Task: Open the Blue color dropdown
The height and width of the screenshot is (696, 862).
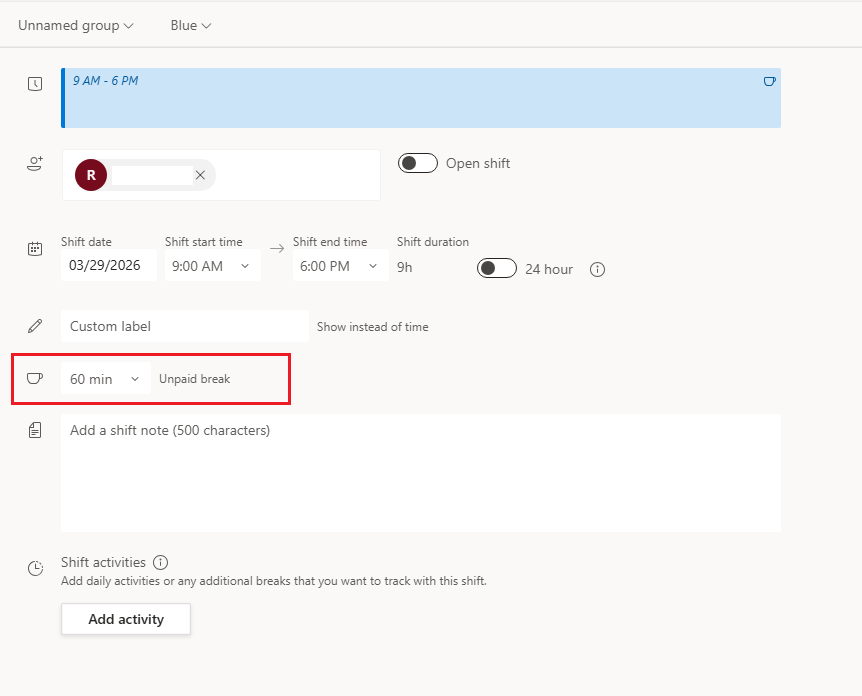Action: click(x=191, y=25)
